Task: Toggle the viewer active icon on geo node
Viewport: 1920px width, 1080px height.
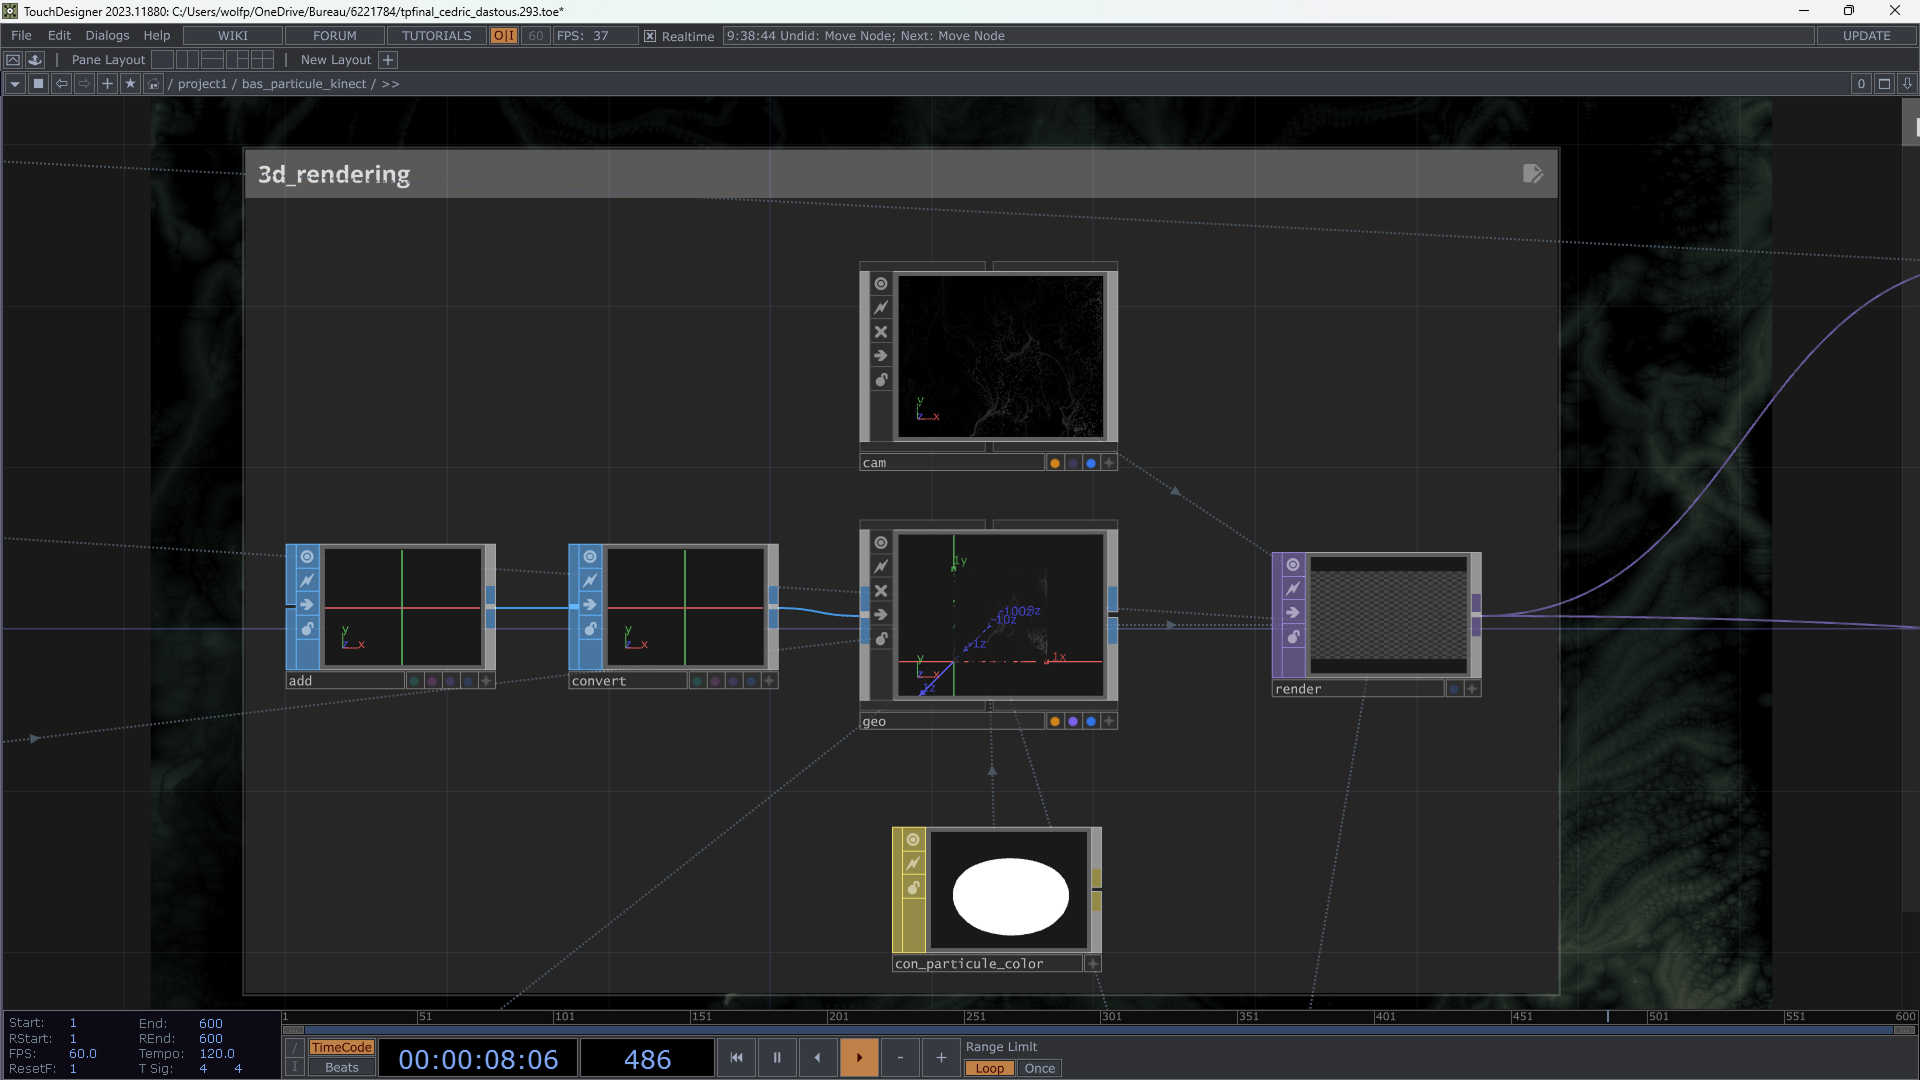Action: [x=881, y=543]
